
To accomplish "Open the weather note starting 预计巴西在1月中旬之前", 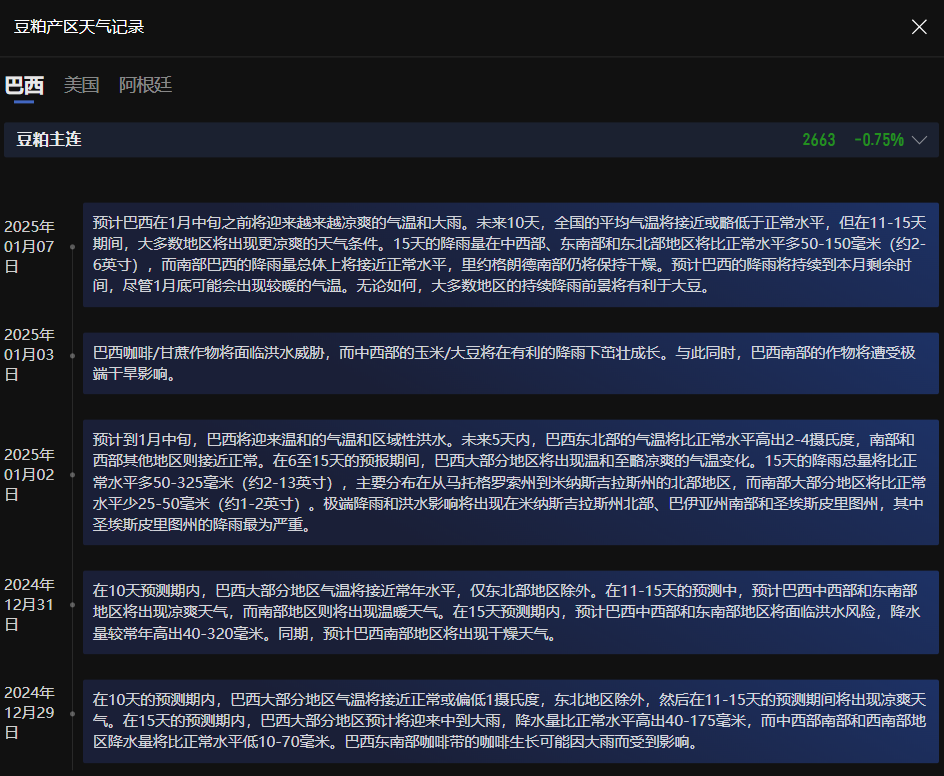I will 511,255.
